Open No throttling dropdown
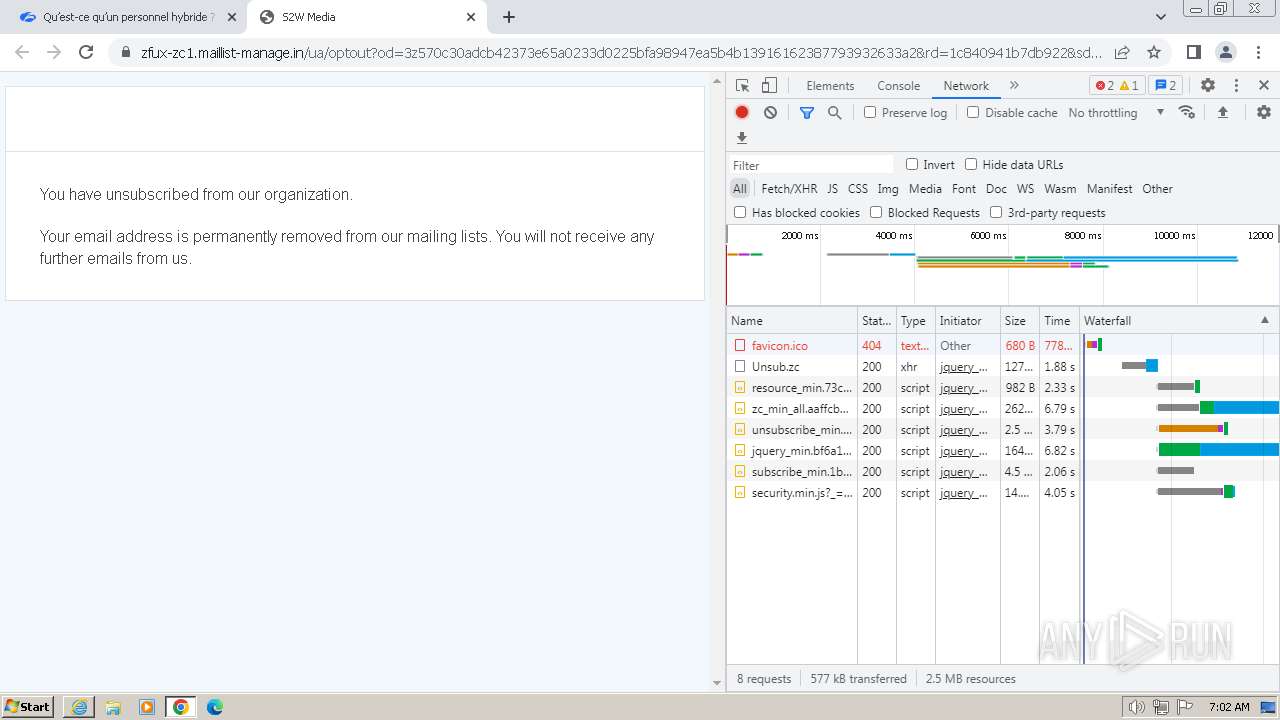Screen dimensions: 1280x720 point(1116,113)
